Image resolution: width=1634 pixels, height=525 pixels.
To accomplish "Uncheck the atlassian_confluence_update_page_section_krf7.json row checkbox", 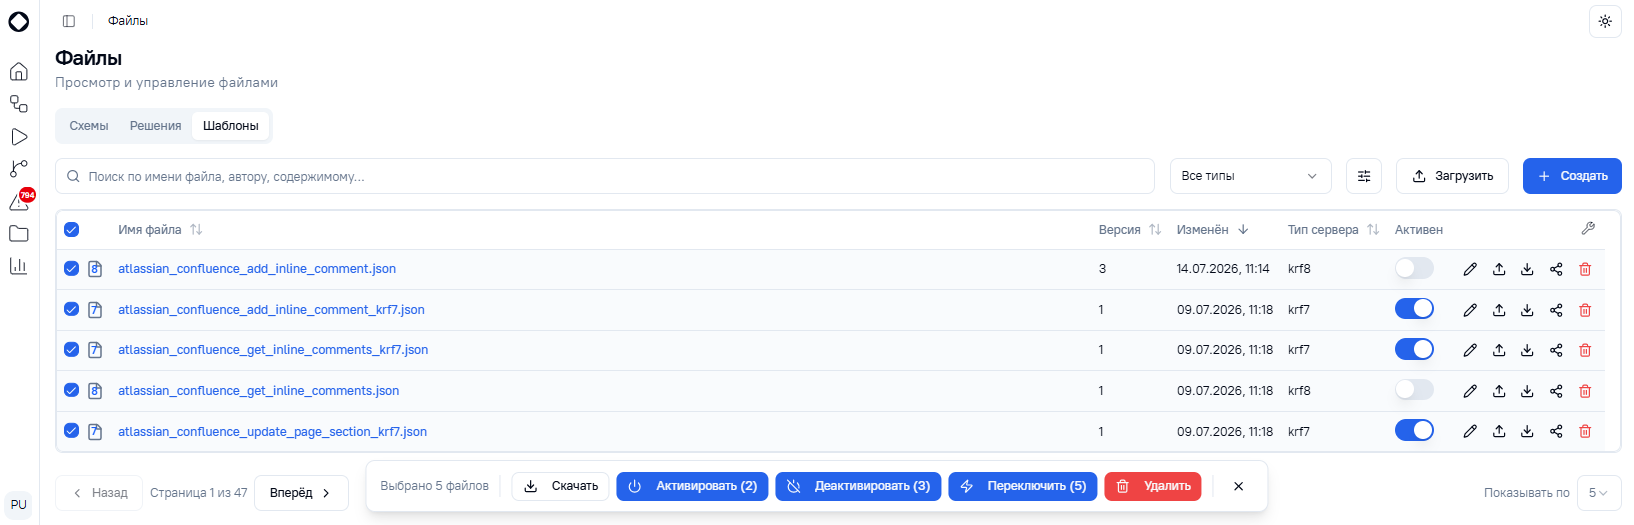I will (x=71, y=431).
